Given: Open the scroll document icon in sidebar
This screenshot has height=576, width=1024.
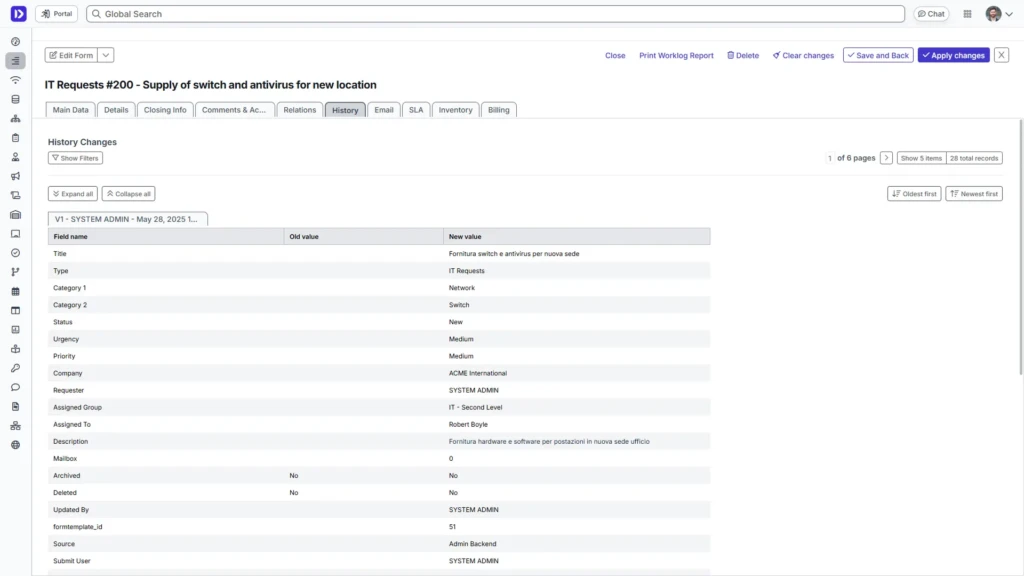Looking at the screenshot, I should coord(16,195).
